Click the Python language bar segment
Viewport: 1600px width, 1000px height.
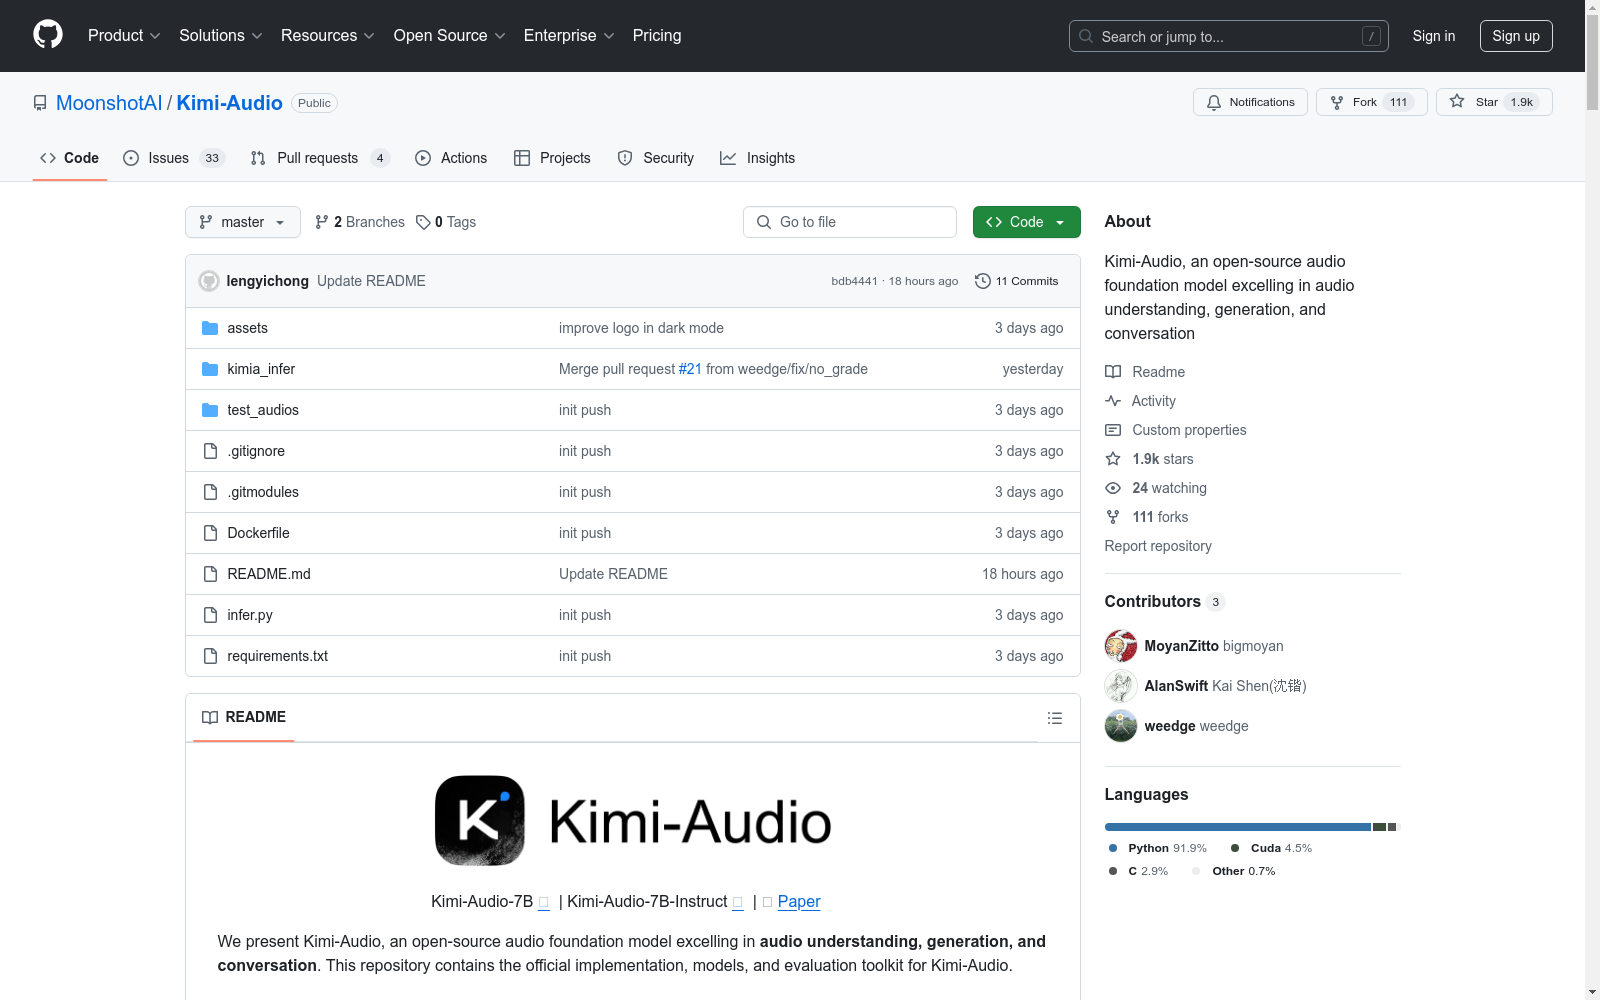tap(1238, 827)
